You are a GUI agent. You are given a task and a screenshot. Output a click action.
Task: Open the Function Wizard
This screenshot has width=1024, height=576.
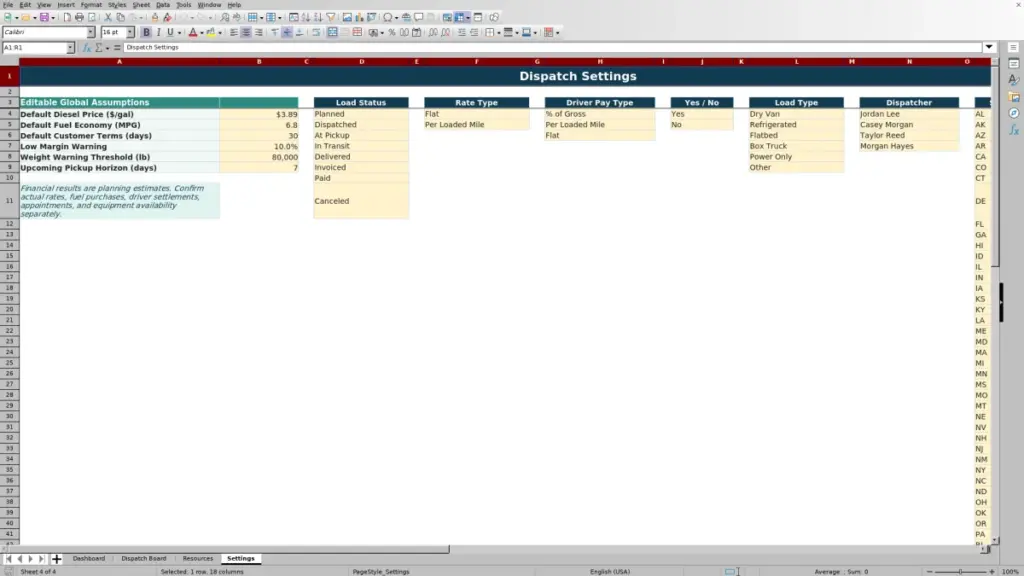coord(87,48)
